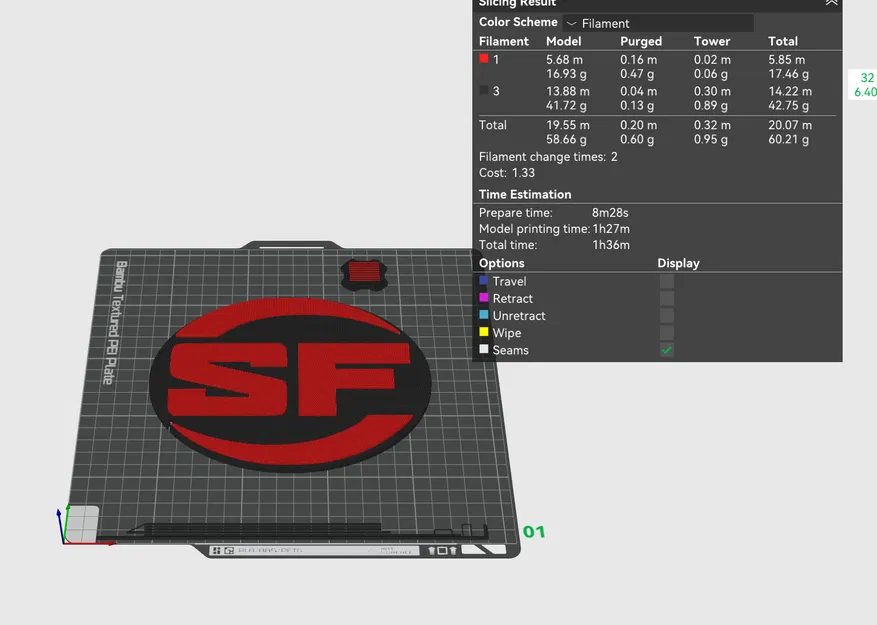The image size is (877, 625).
Task: Click the Travel option label
Action: point(509,281)
